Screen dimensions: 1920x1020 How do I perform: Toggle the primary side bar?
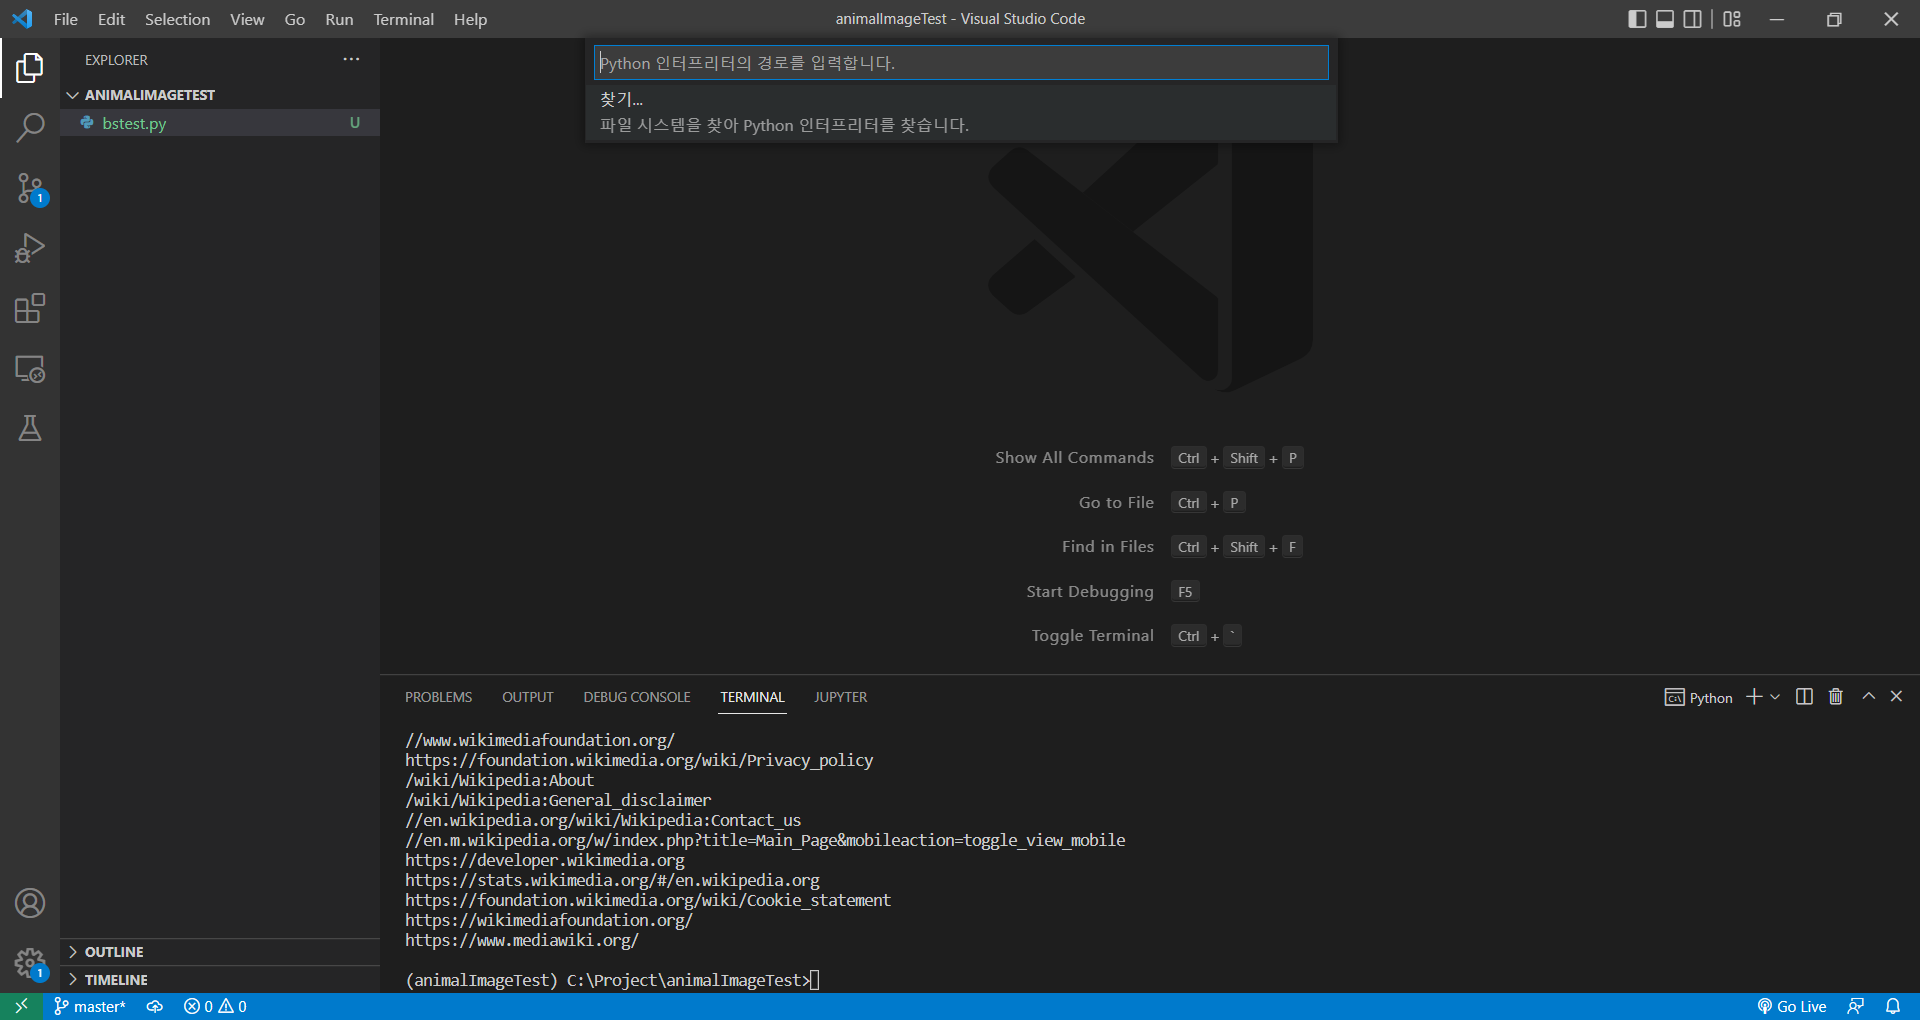[1636, 18]
